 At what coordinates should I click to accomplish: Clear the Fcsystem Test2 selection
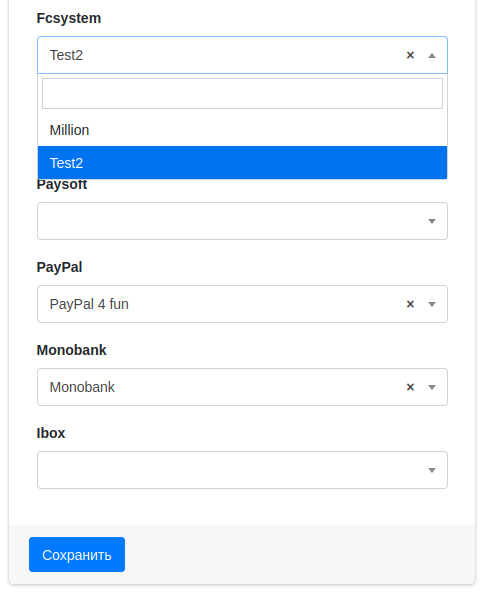(410, 55)
